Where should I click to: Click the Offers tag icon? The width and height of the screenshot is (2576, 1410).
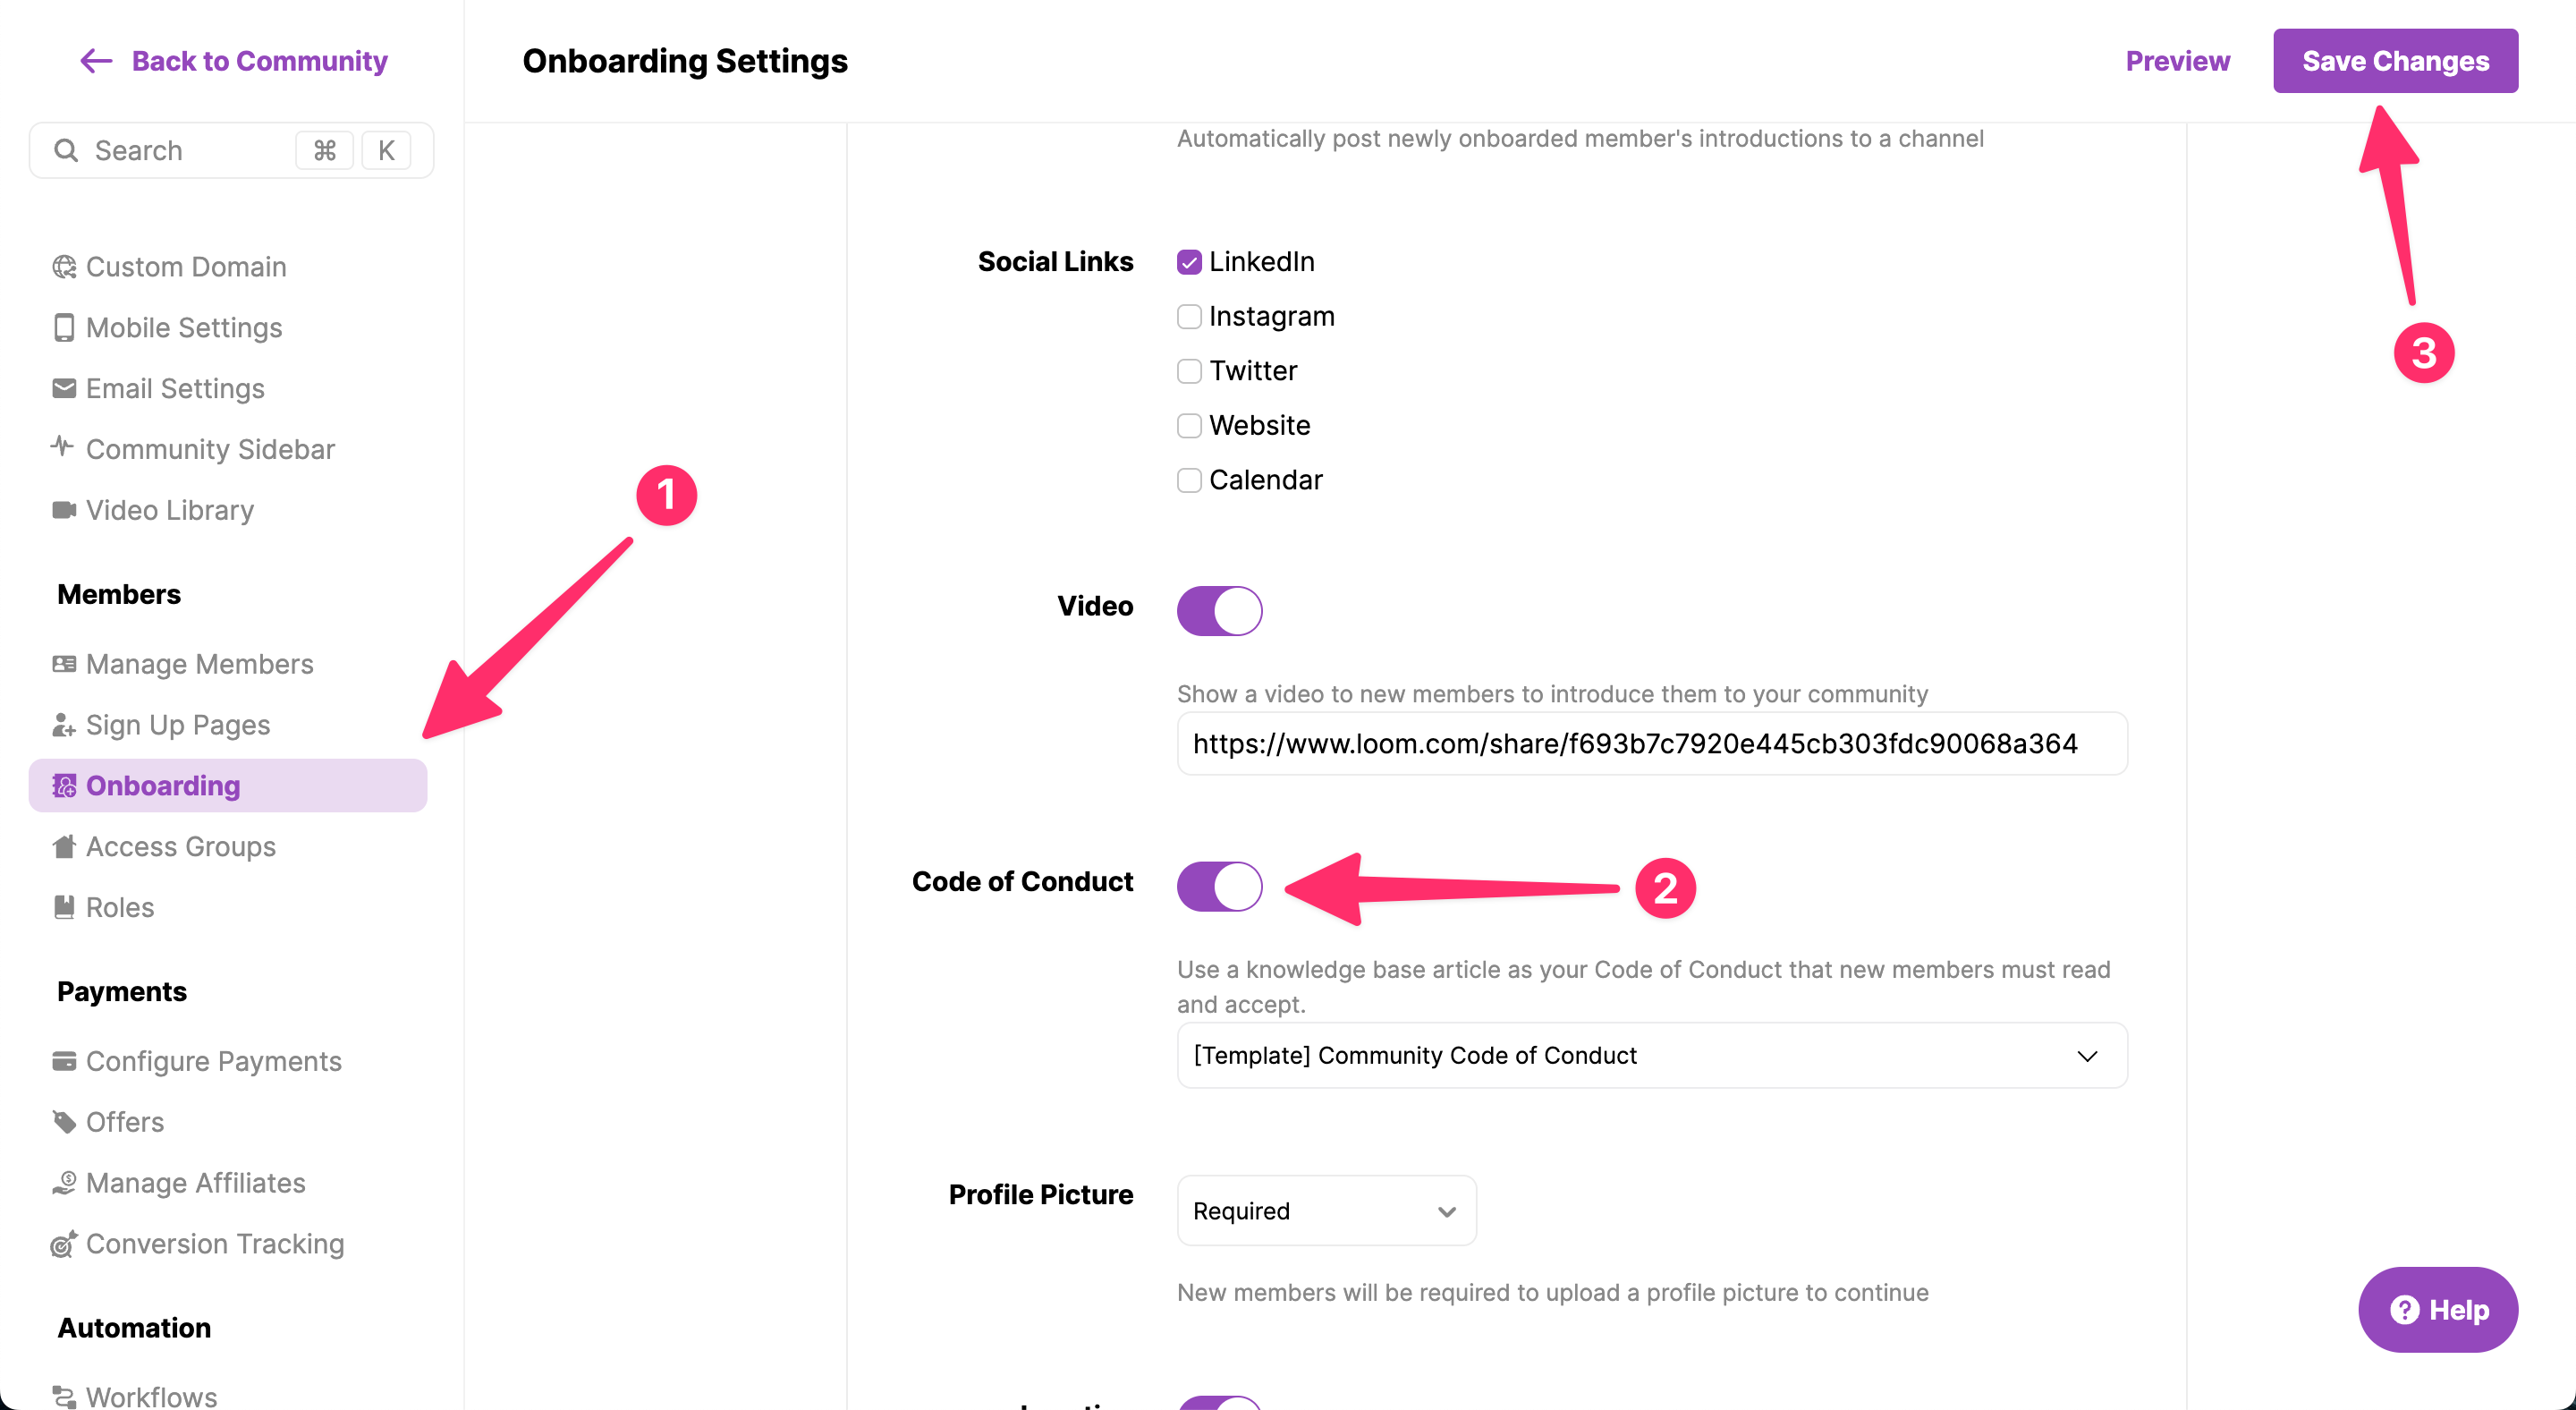point(64,1122)
